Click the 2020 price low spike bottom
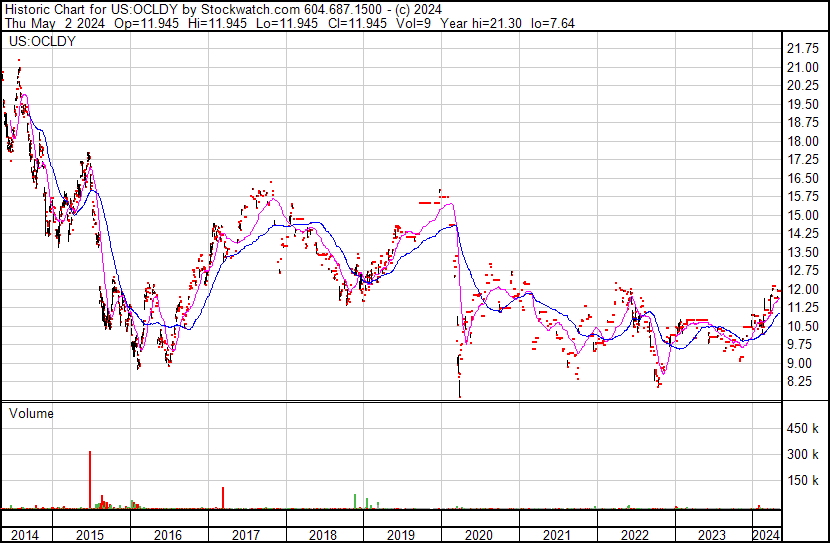The image size is (830, 543). click(x=459, y=394)
